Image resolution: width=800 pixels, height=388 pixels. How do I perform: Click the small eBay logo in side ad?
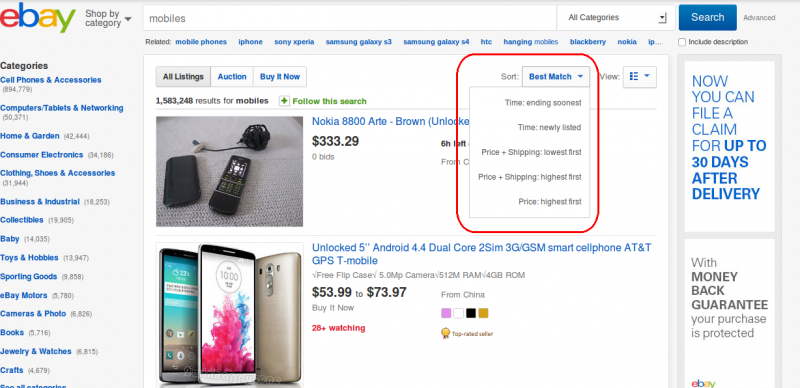704,383
